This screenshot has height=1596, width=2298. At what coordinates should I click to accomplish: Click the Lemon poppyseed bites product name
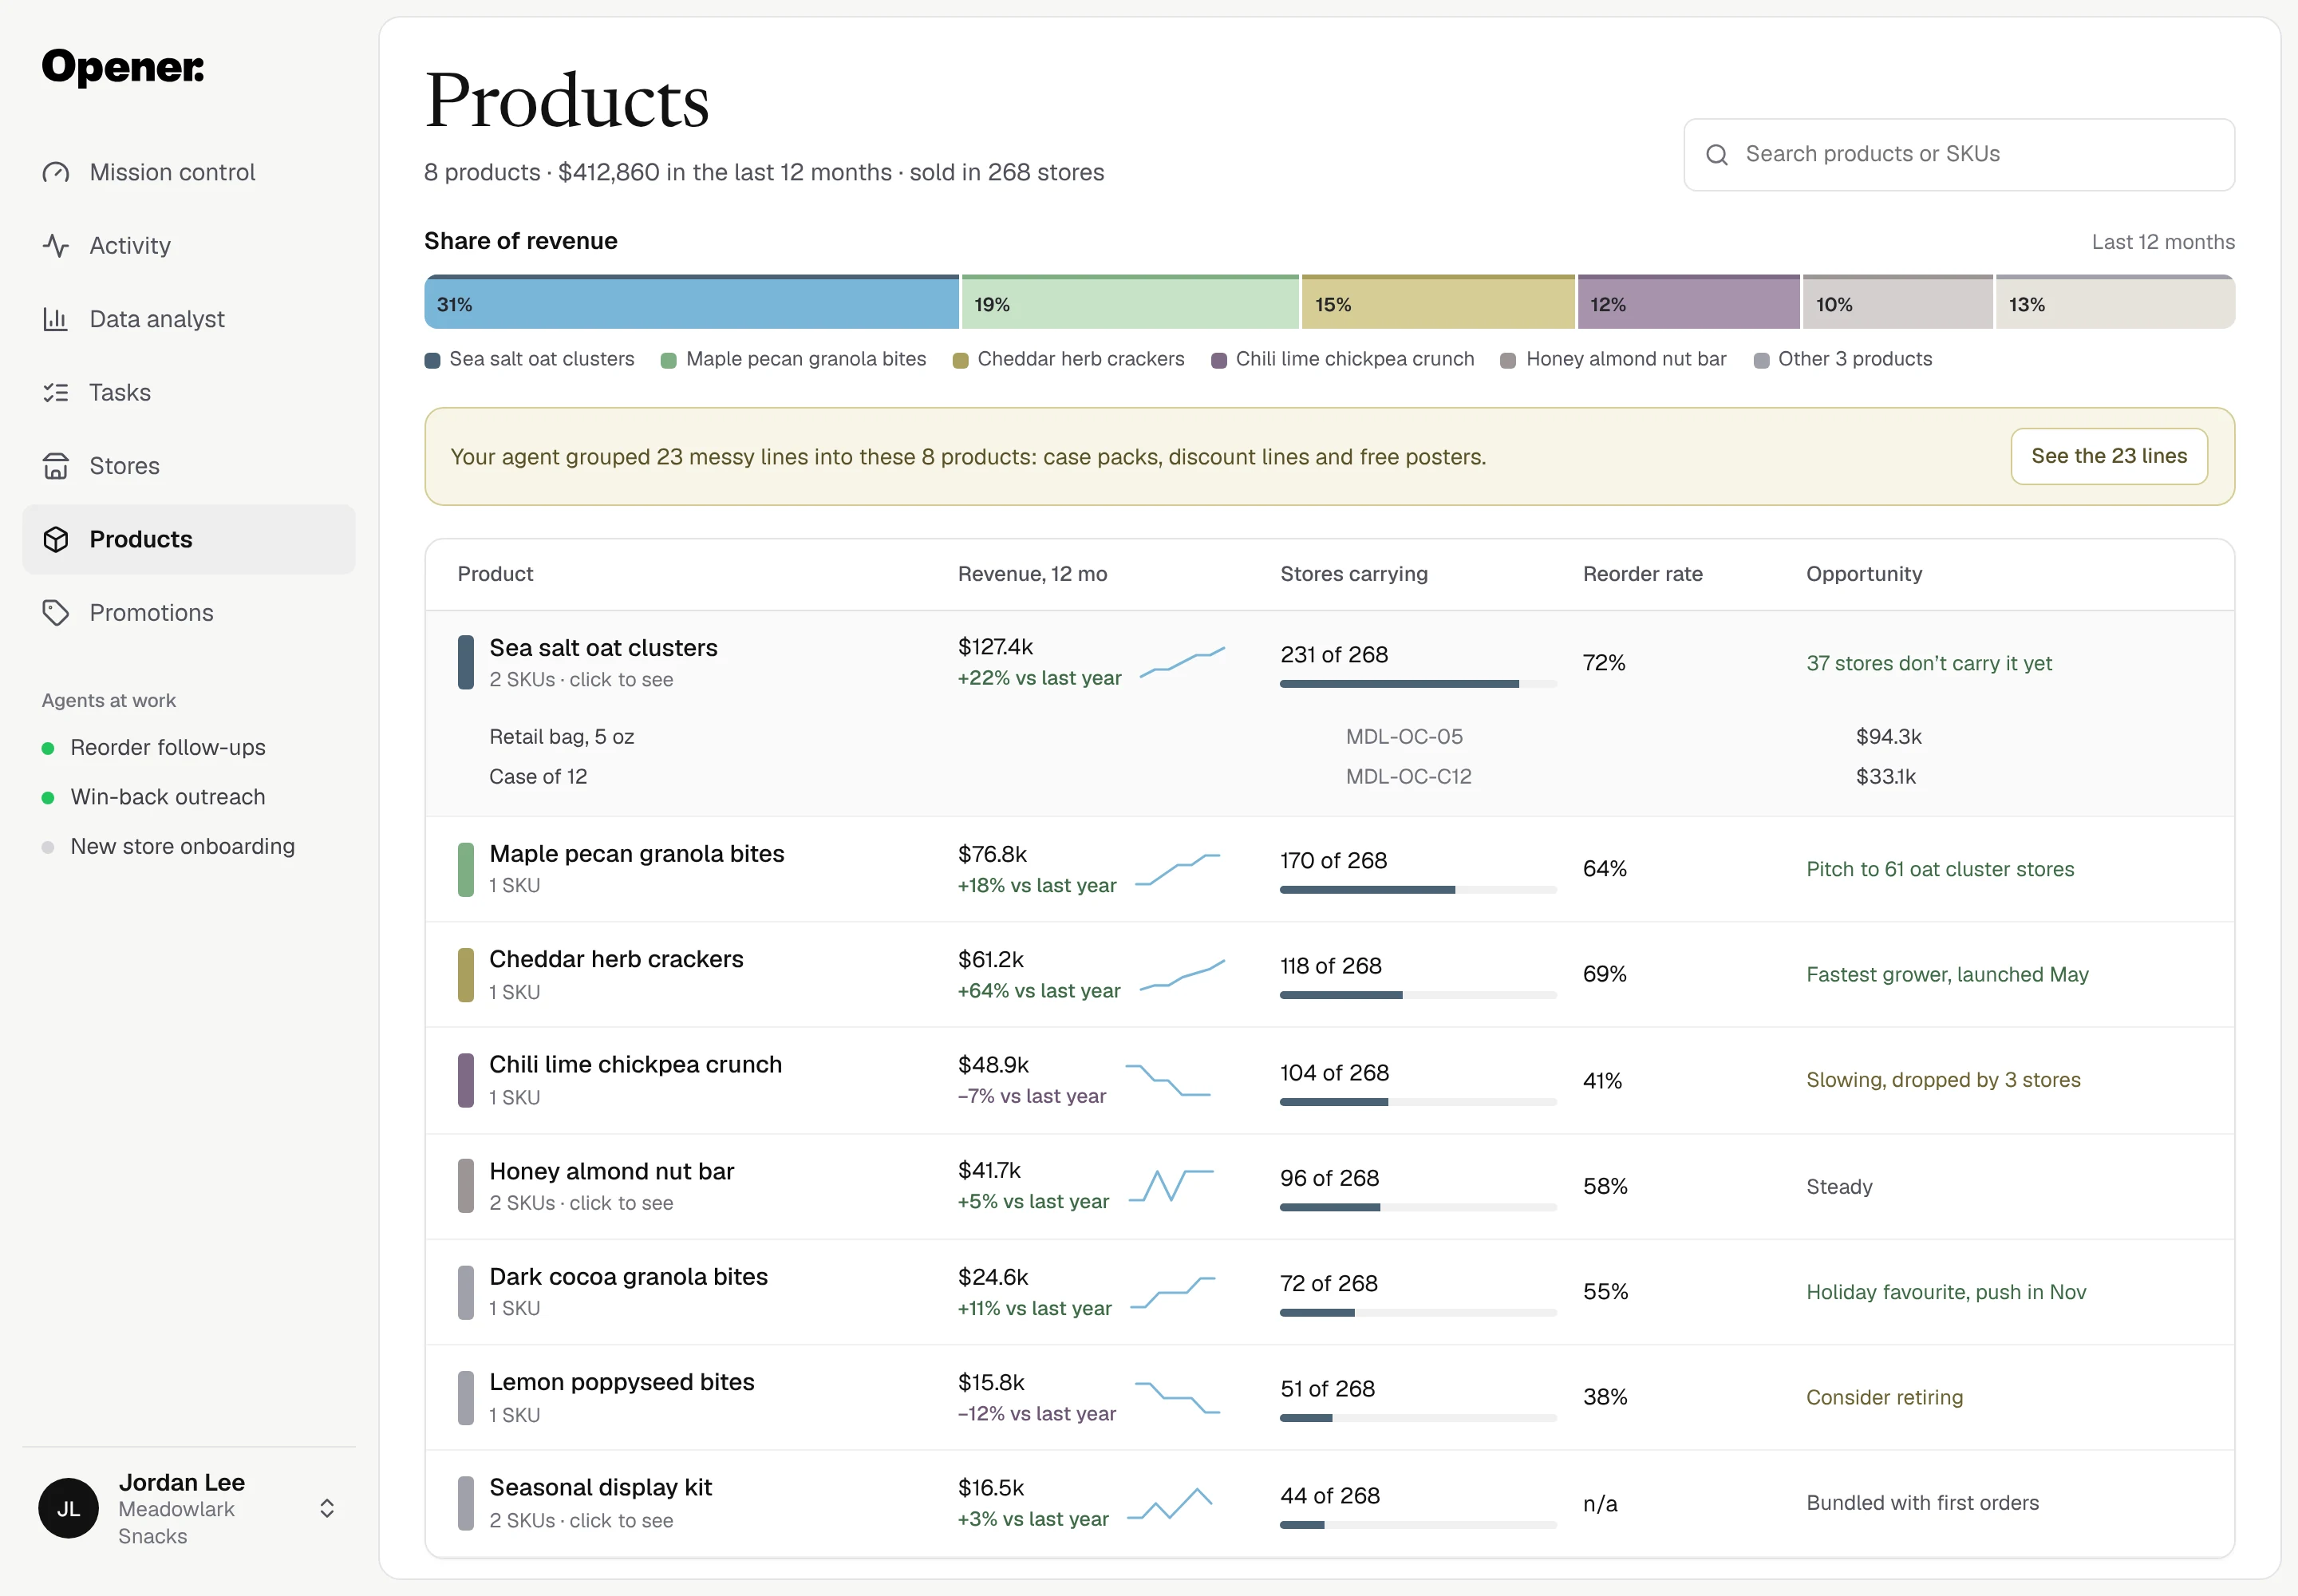click(621, 1382)
